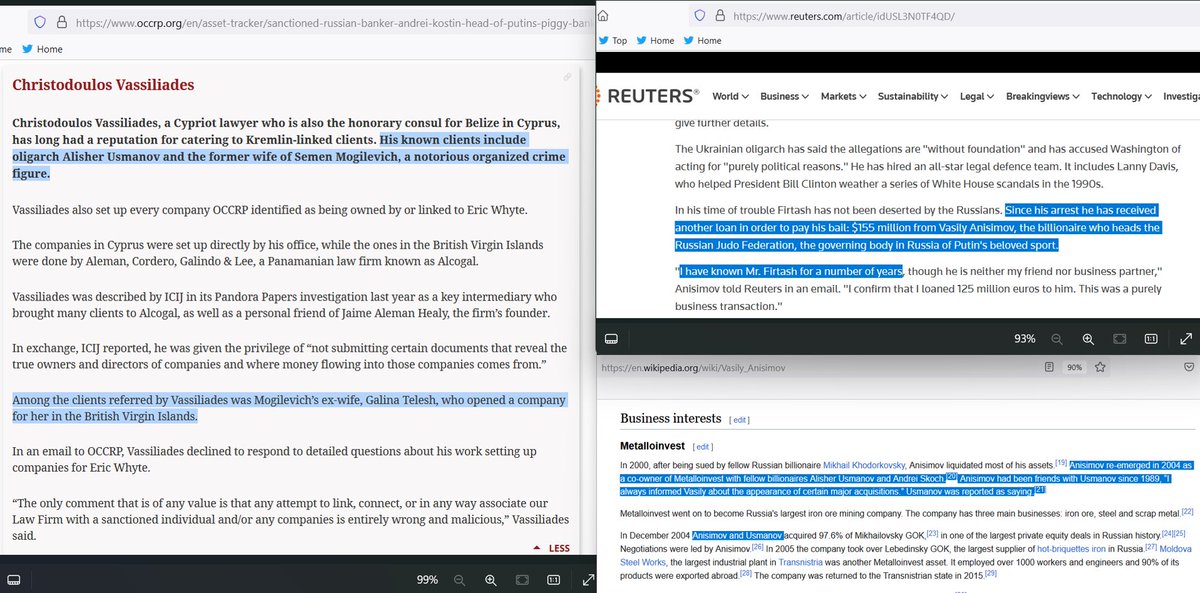Click the Home icon beside the Reuters address bar
This screenshot has width=1200, height=593.
click(603, 16)
